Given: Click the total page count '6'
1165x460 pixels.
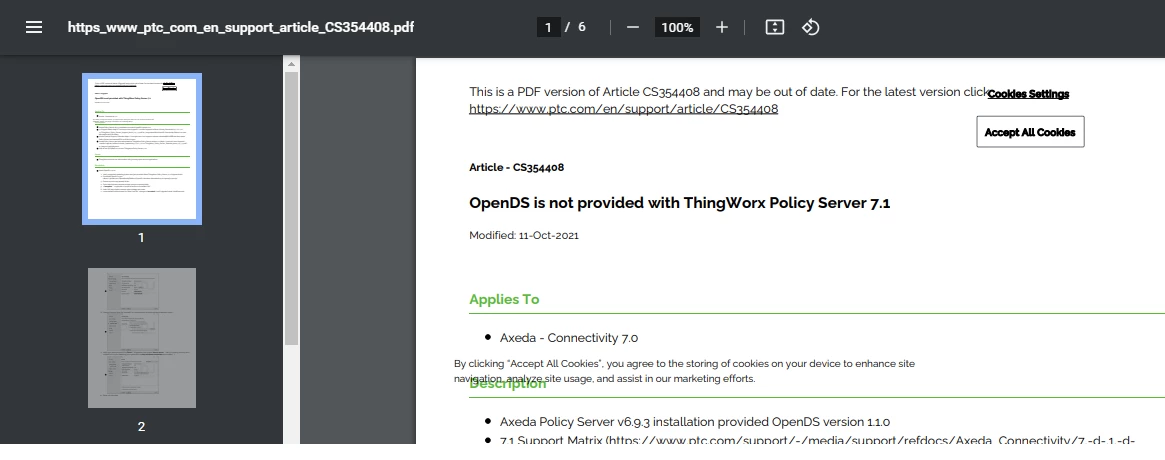Looking at the screenshot, I should (582, 27).
